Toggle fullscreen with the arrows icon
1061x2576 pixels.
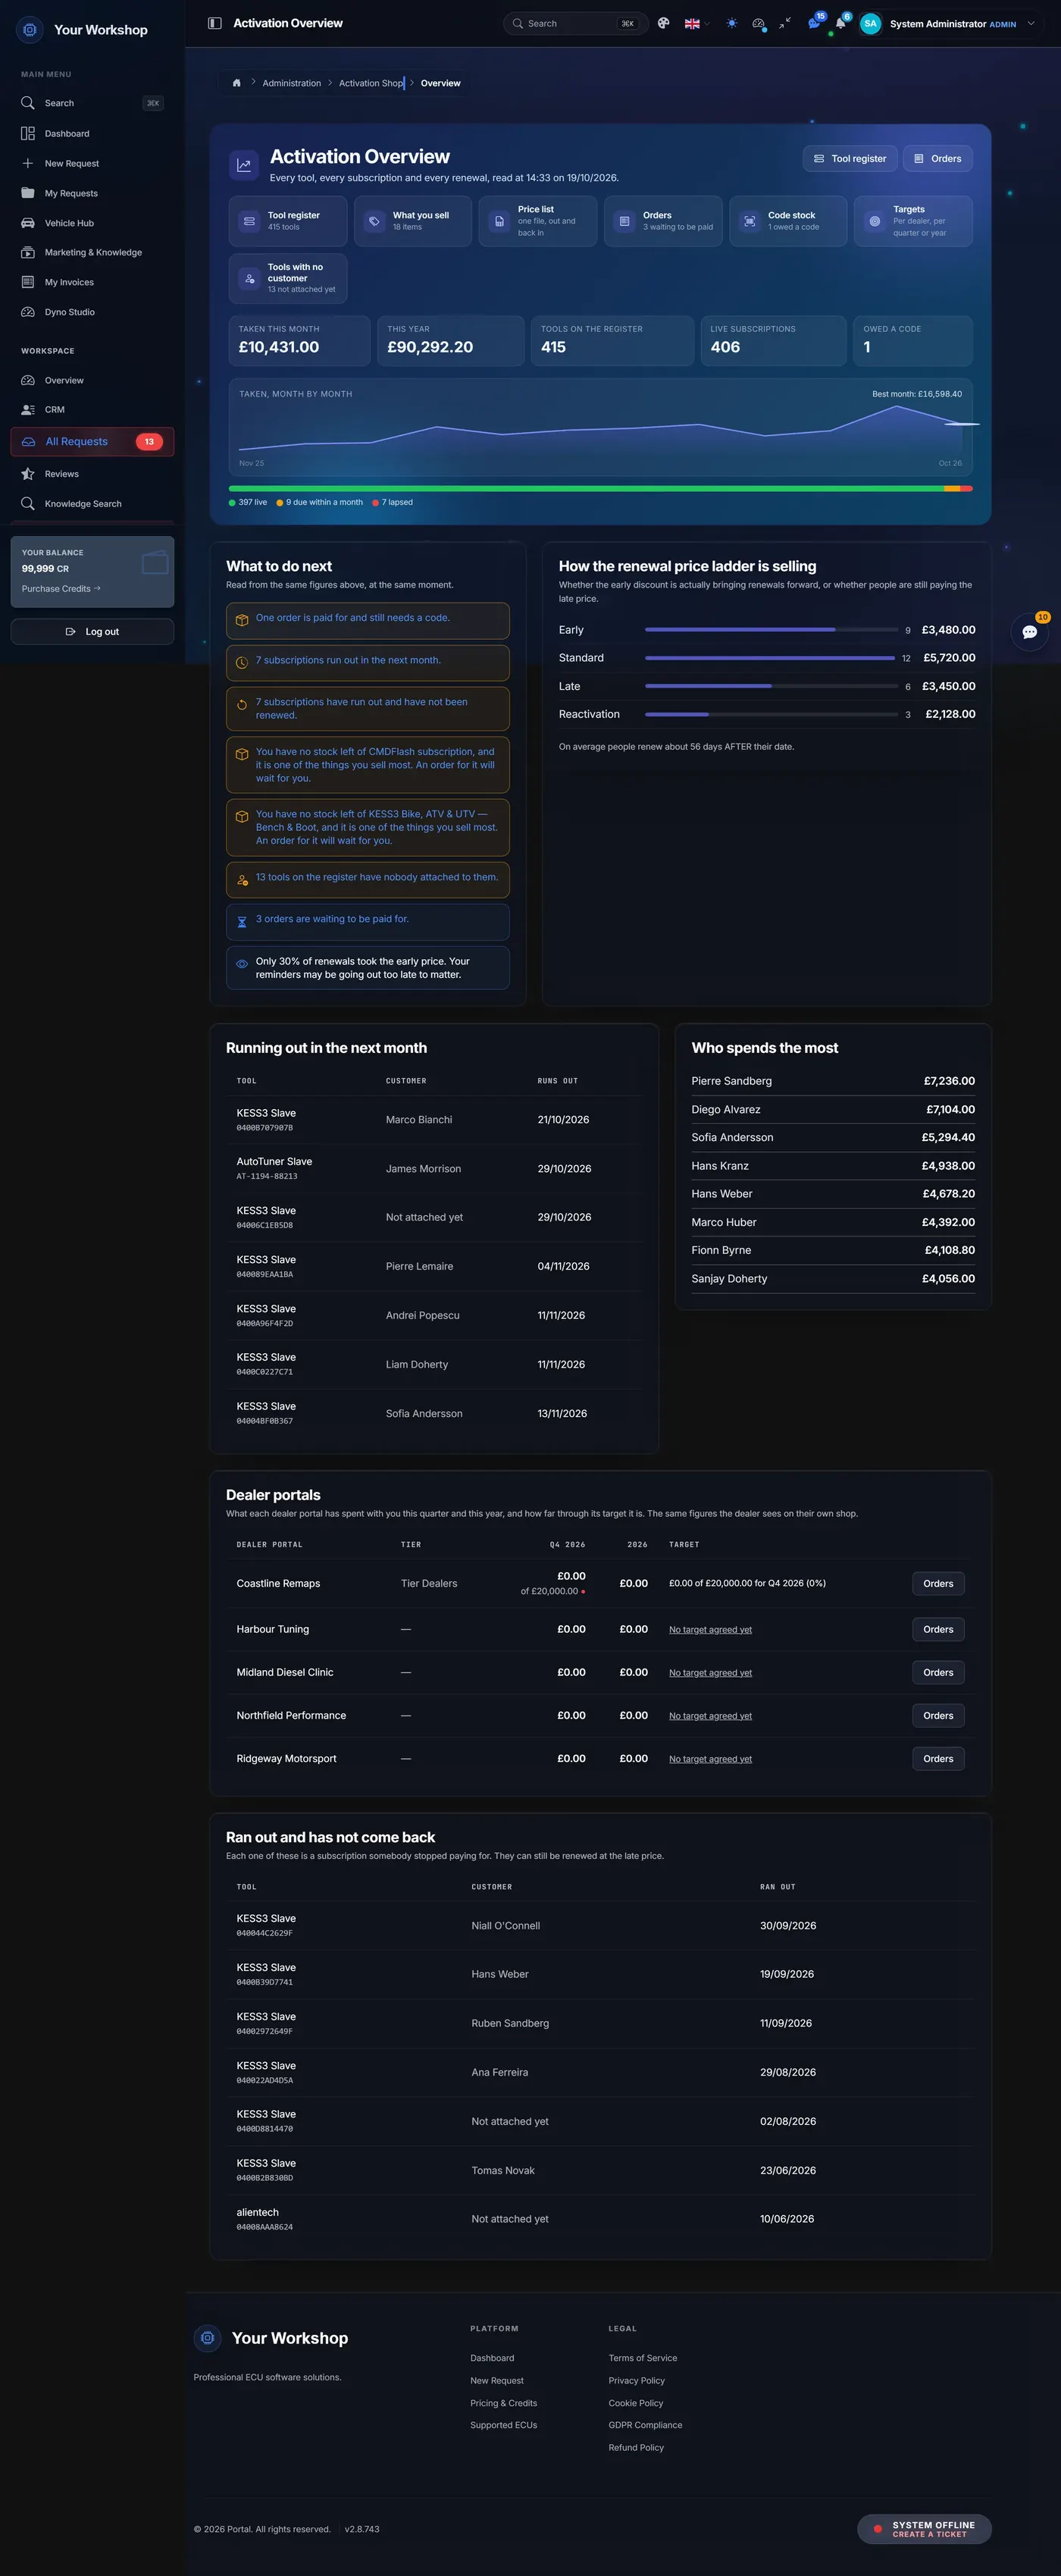click(785, 23)
